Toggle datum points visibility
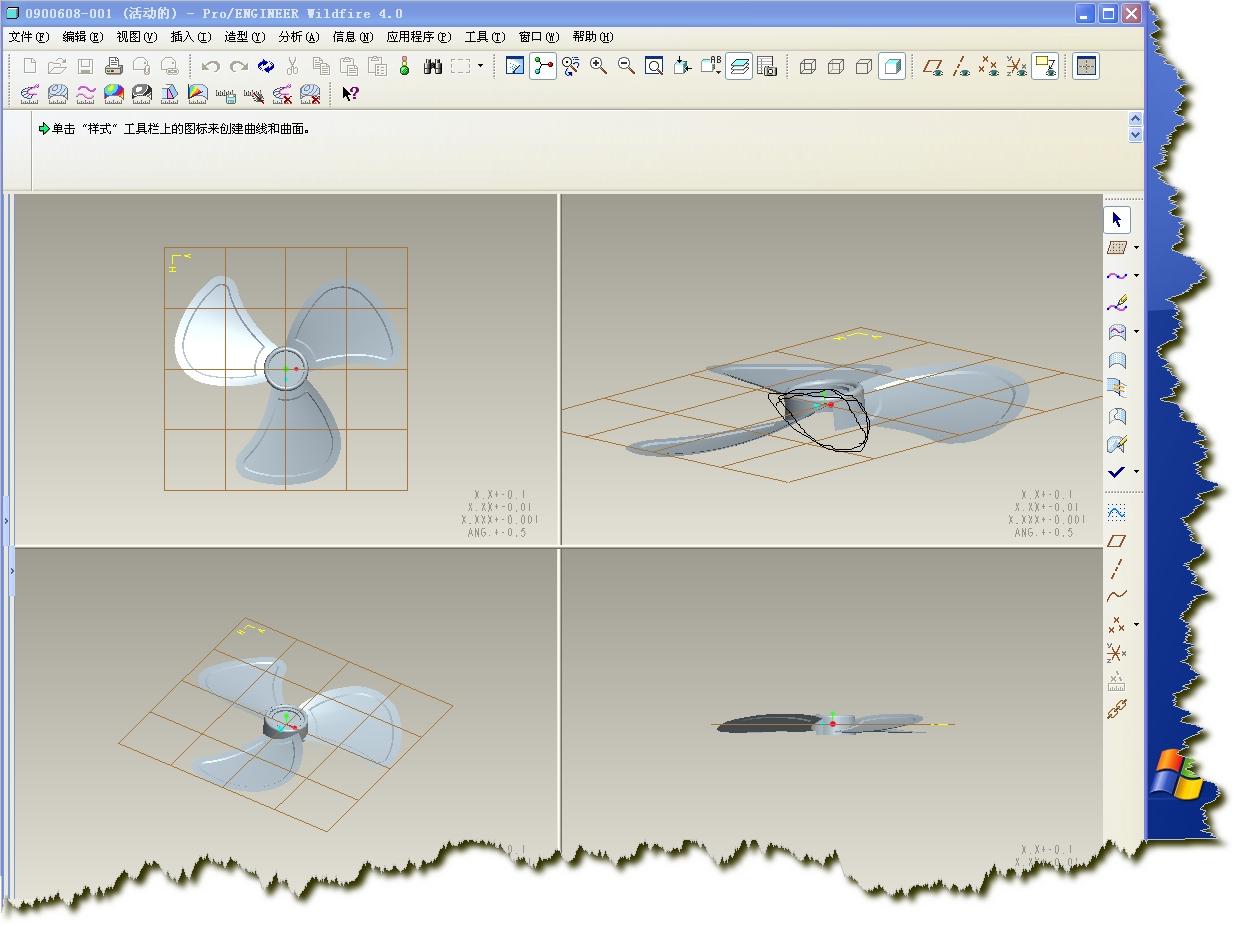The image size is (1233, 925). click(x=989, y=67)
